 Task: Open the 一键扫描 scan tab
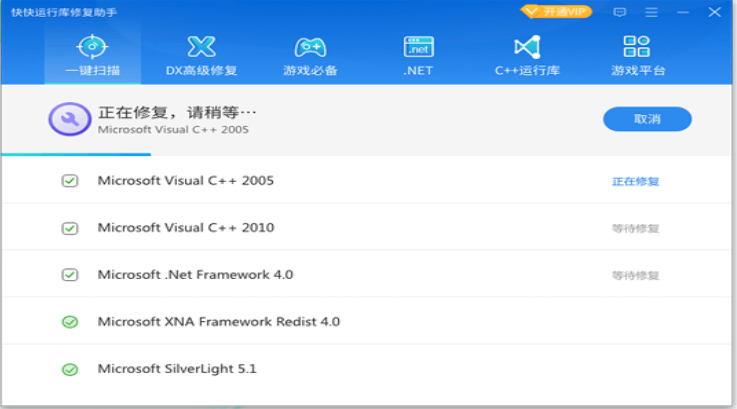tap(93, 55)
